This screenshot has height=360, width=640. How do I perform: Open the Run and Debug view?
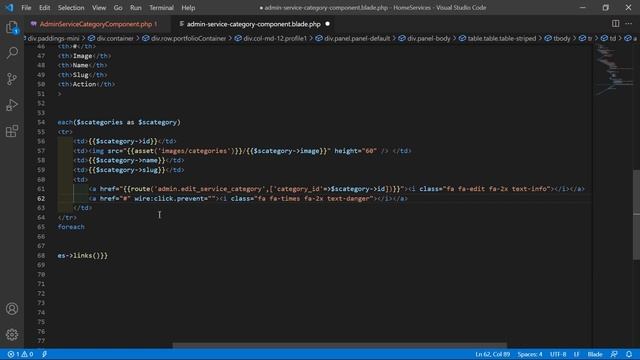tap(12, 105)
